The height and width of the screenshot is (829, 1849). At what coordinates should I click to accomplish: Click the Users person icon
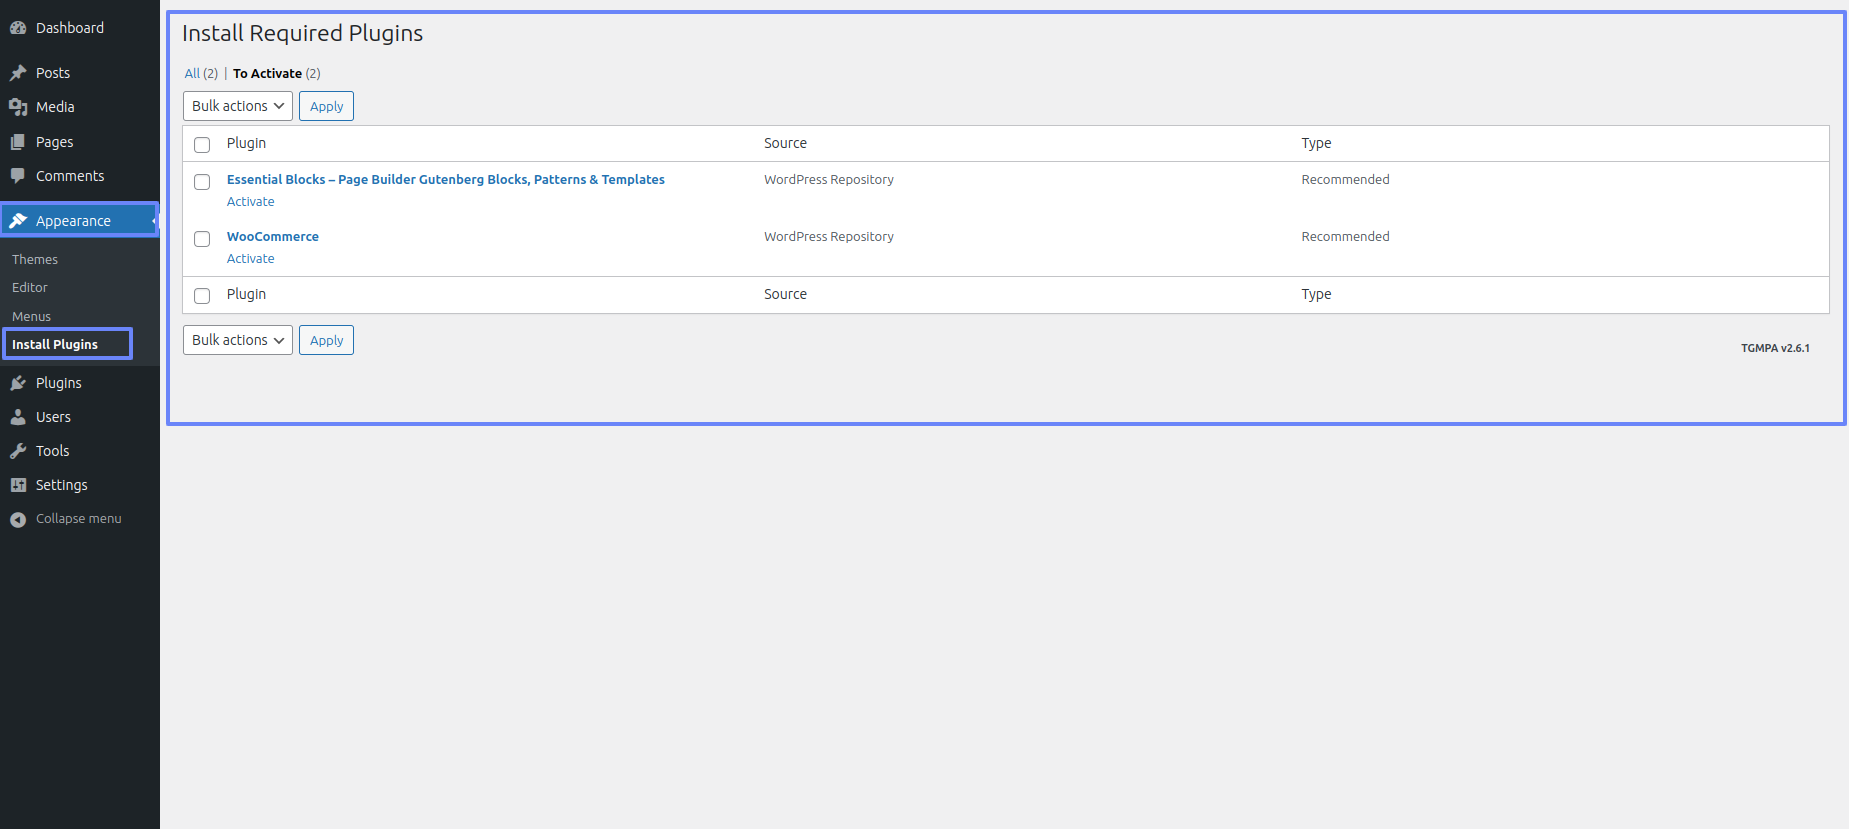[x=18, y=417]
